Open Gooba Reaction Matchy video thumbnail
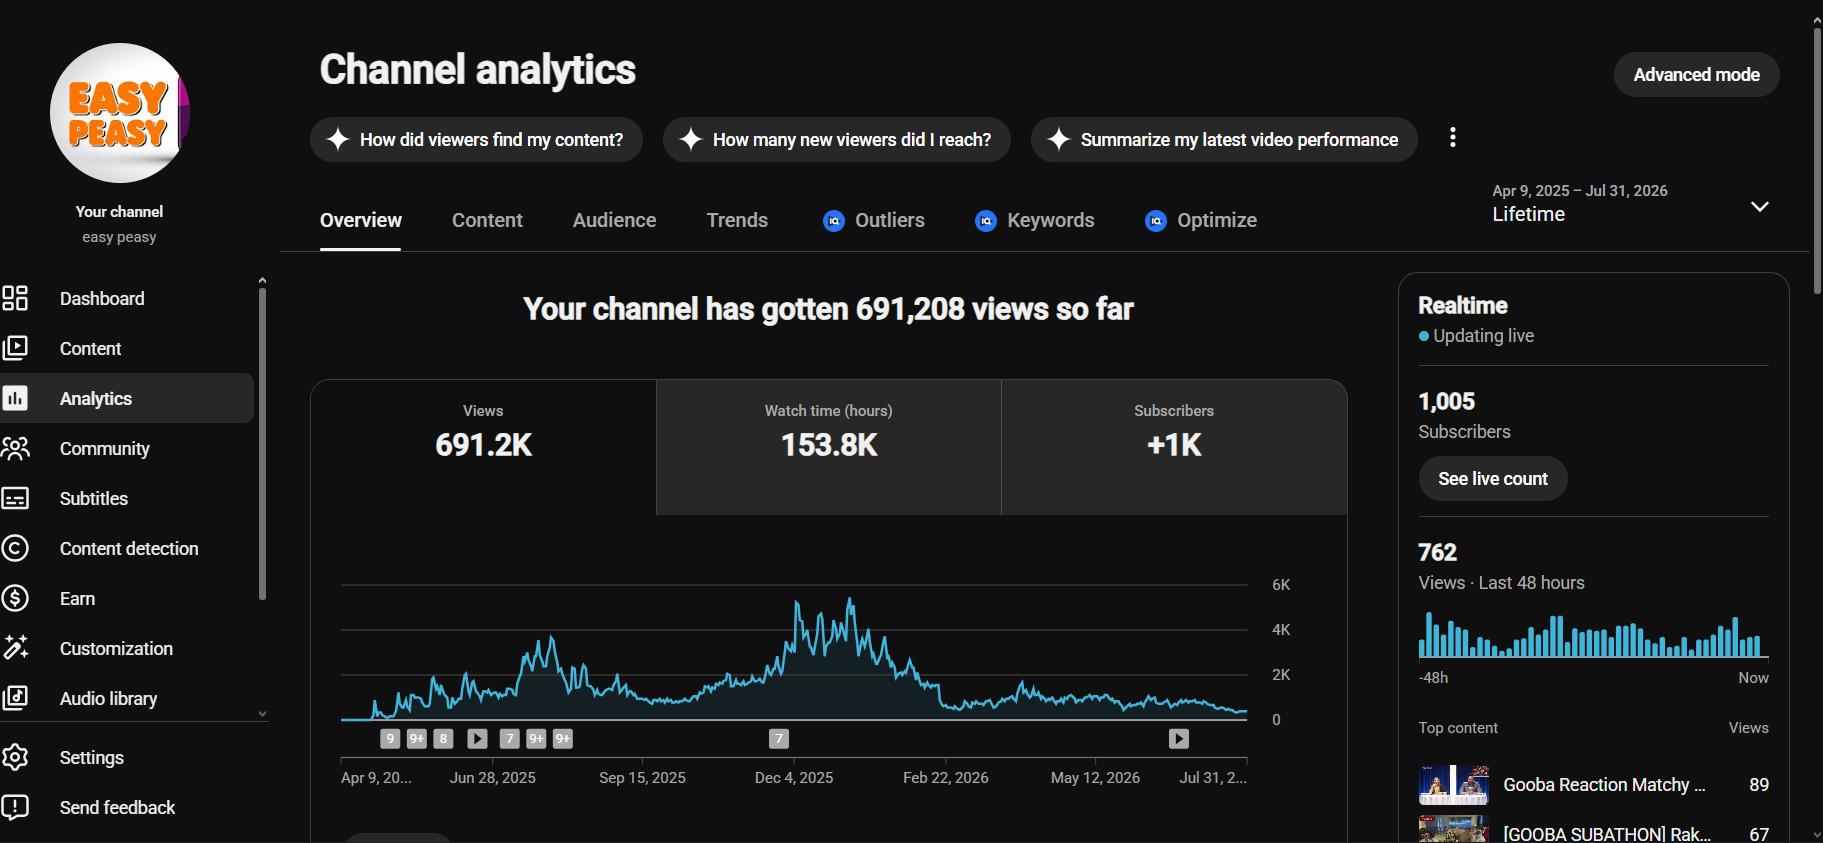The height and width of the screenshot is (843, 1823). pos(1453,785)
